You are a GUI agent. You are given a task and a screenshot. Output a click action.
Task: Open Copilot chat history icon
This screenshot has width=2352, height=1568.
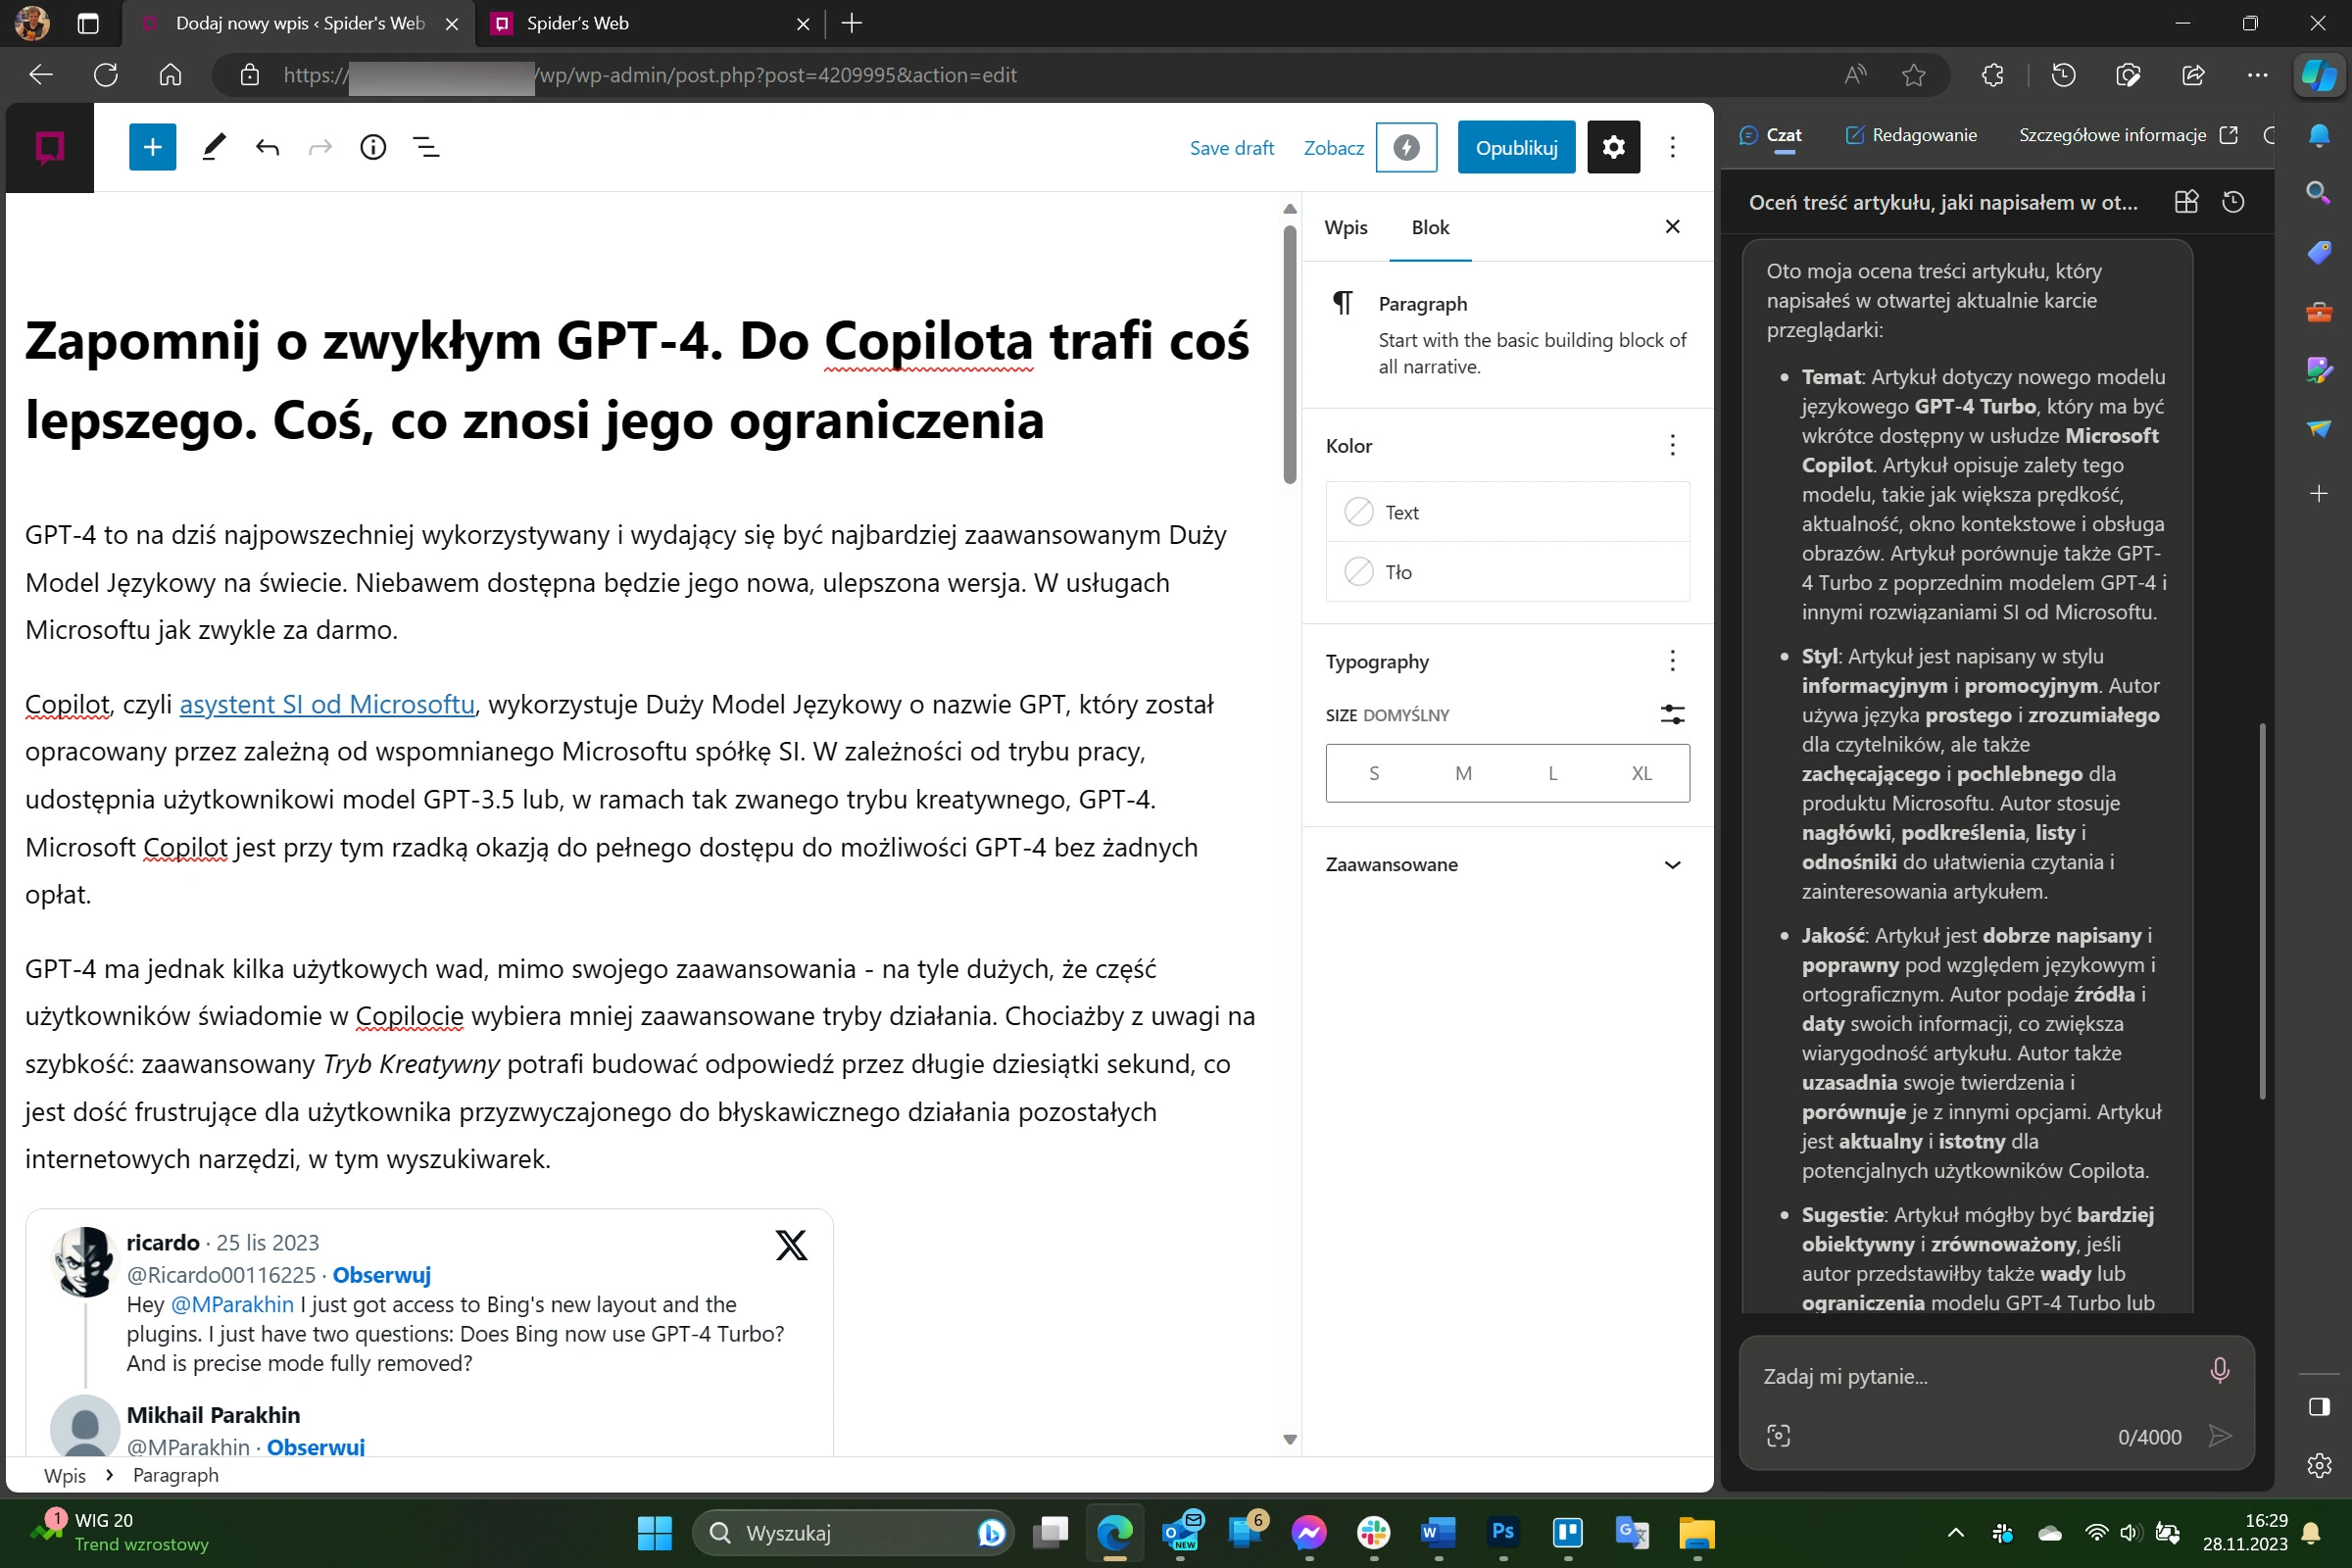[x=2233, y=202]
